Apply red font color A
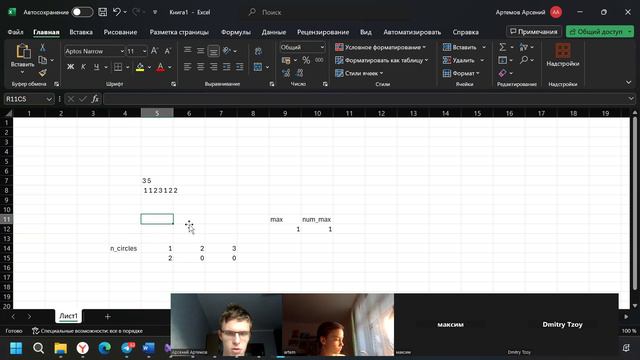 coord(160,67)
